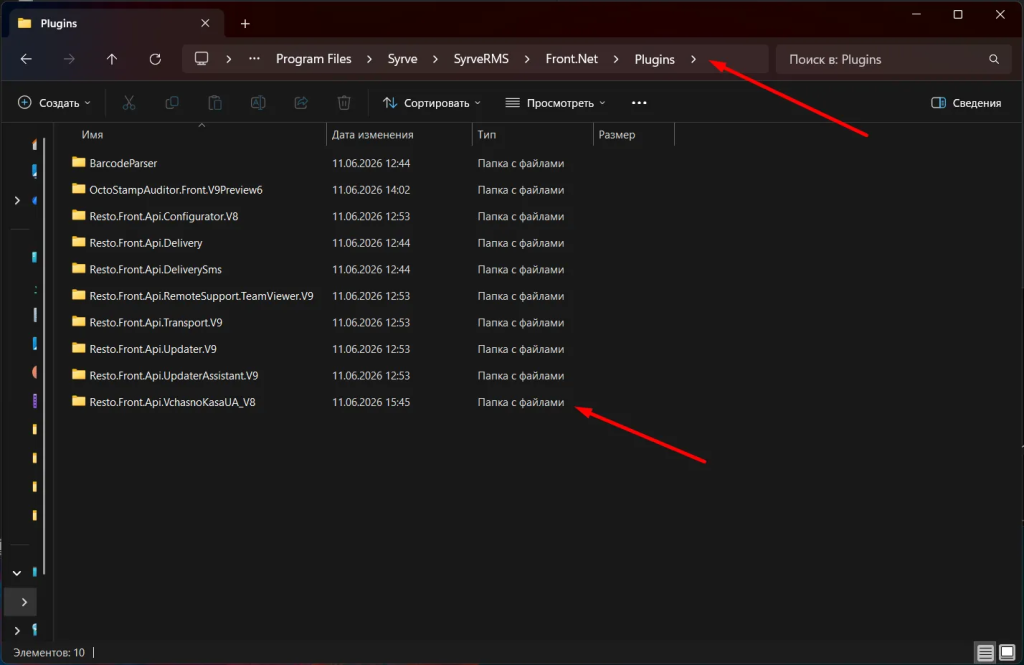
Task: Select Resto.Front.Api.VchasnoKasaUA_V8 folder
Action: pyautogui.click(x=172, y=402)
